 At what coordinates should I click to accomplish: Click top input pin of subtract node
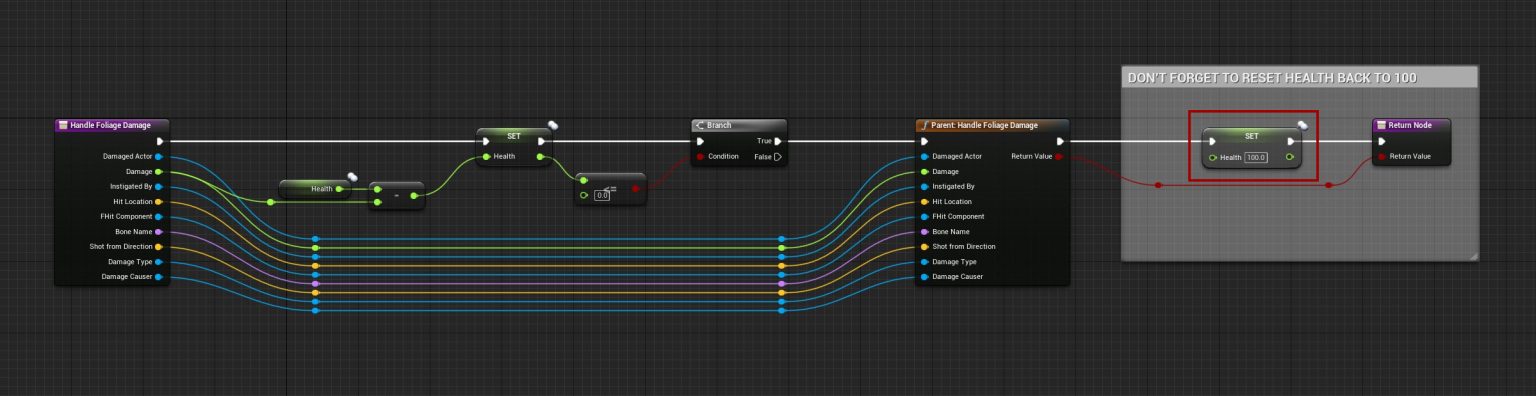click(x=377, y=188)
